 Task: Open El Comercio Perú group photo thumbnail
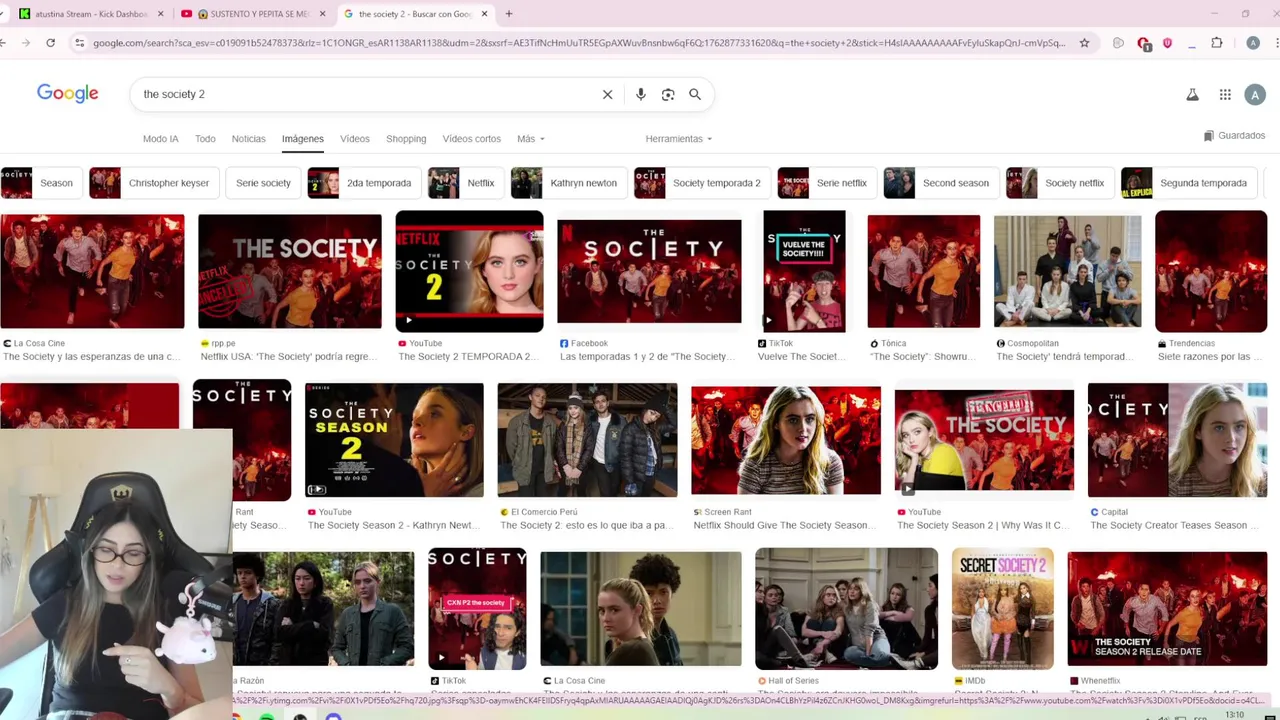tap(587, 440)
